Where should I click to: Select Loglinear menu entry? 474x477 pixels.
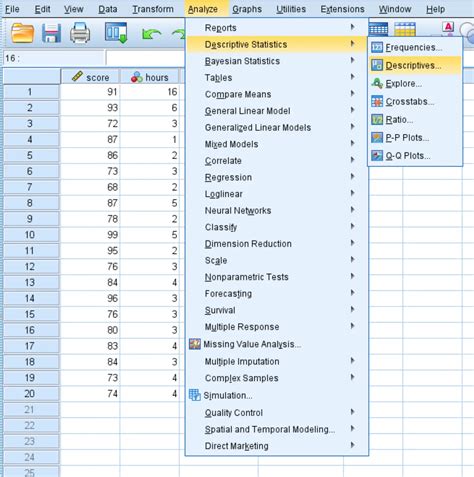pyautogui.click(x=277, y=194)
